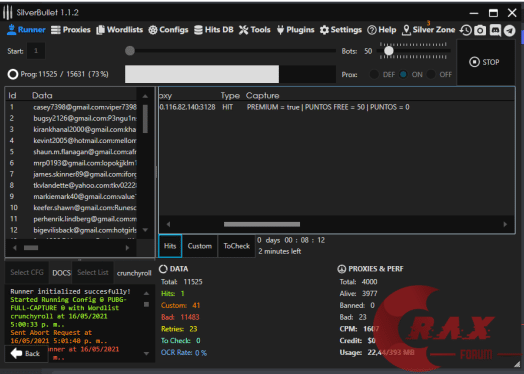Click the crunchyroll wordlist label

(134, 273)
